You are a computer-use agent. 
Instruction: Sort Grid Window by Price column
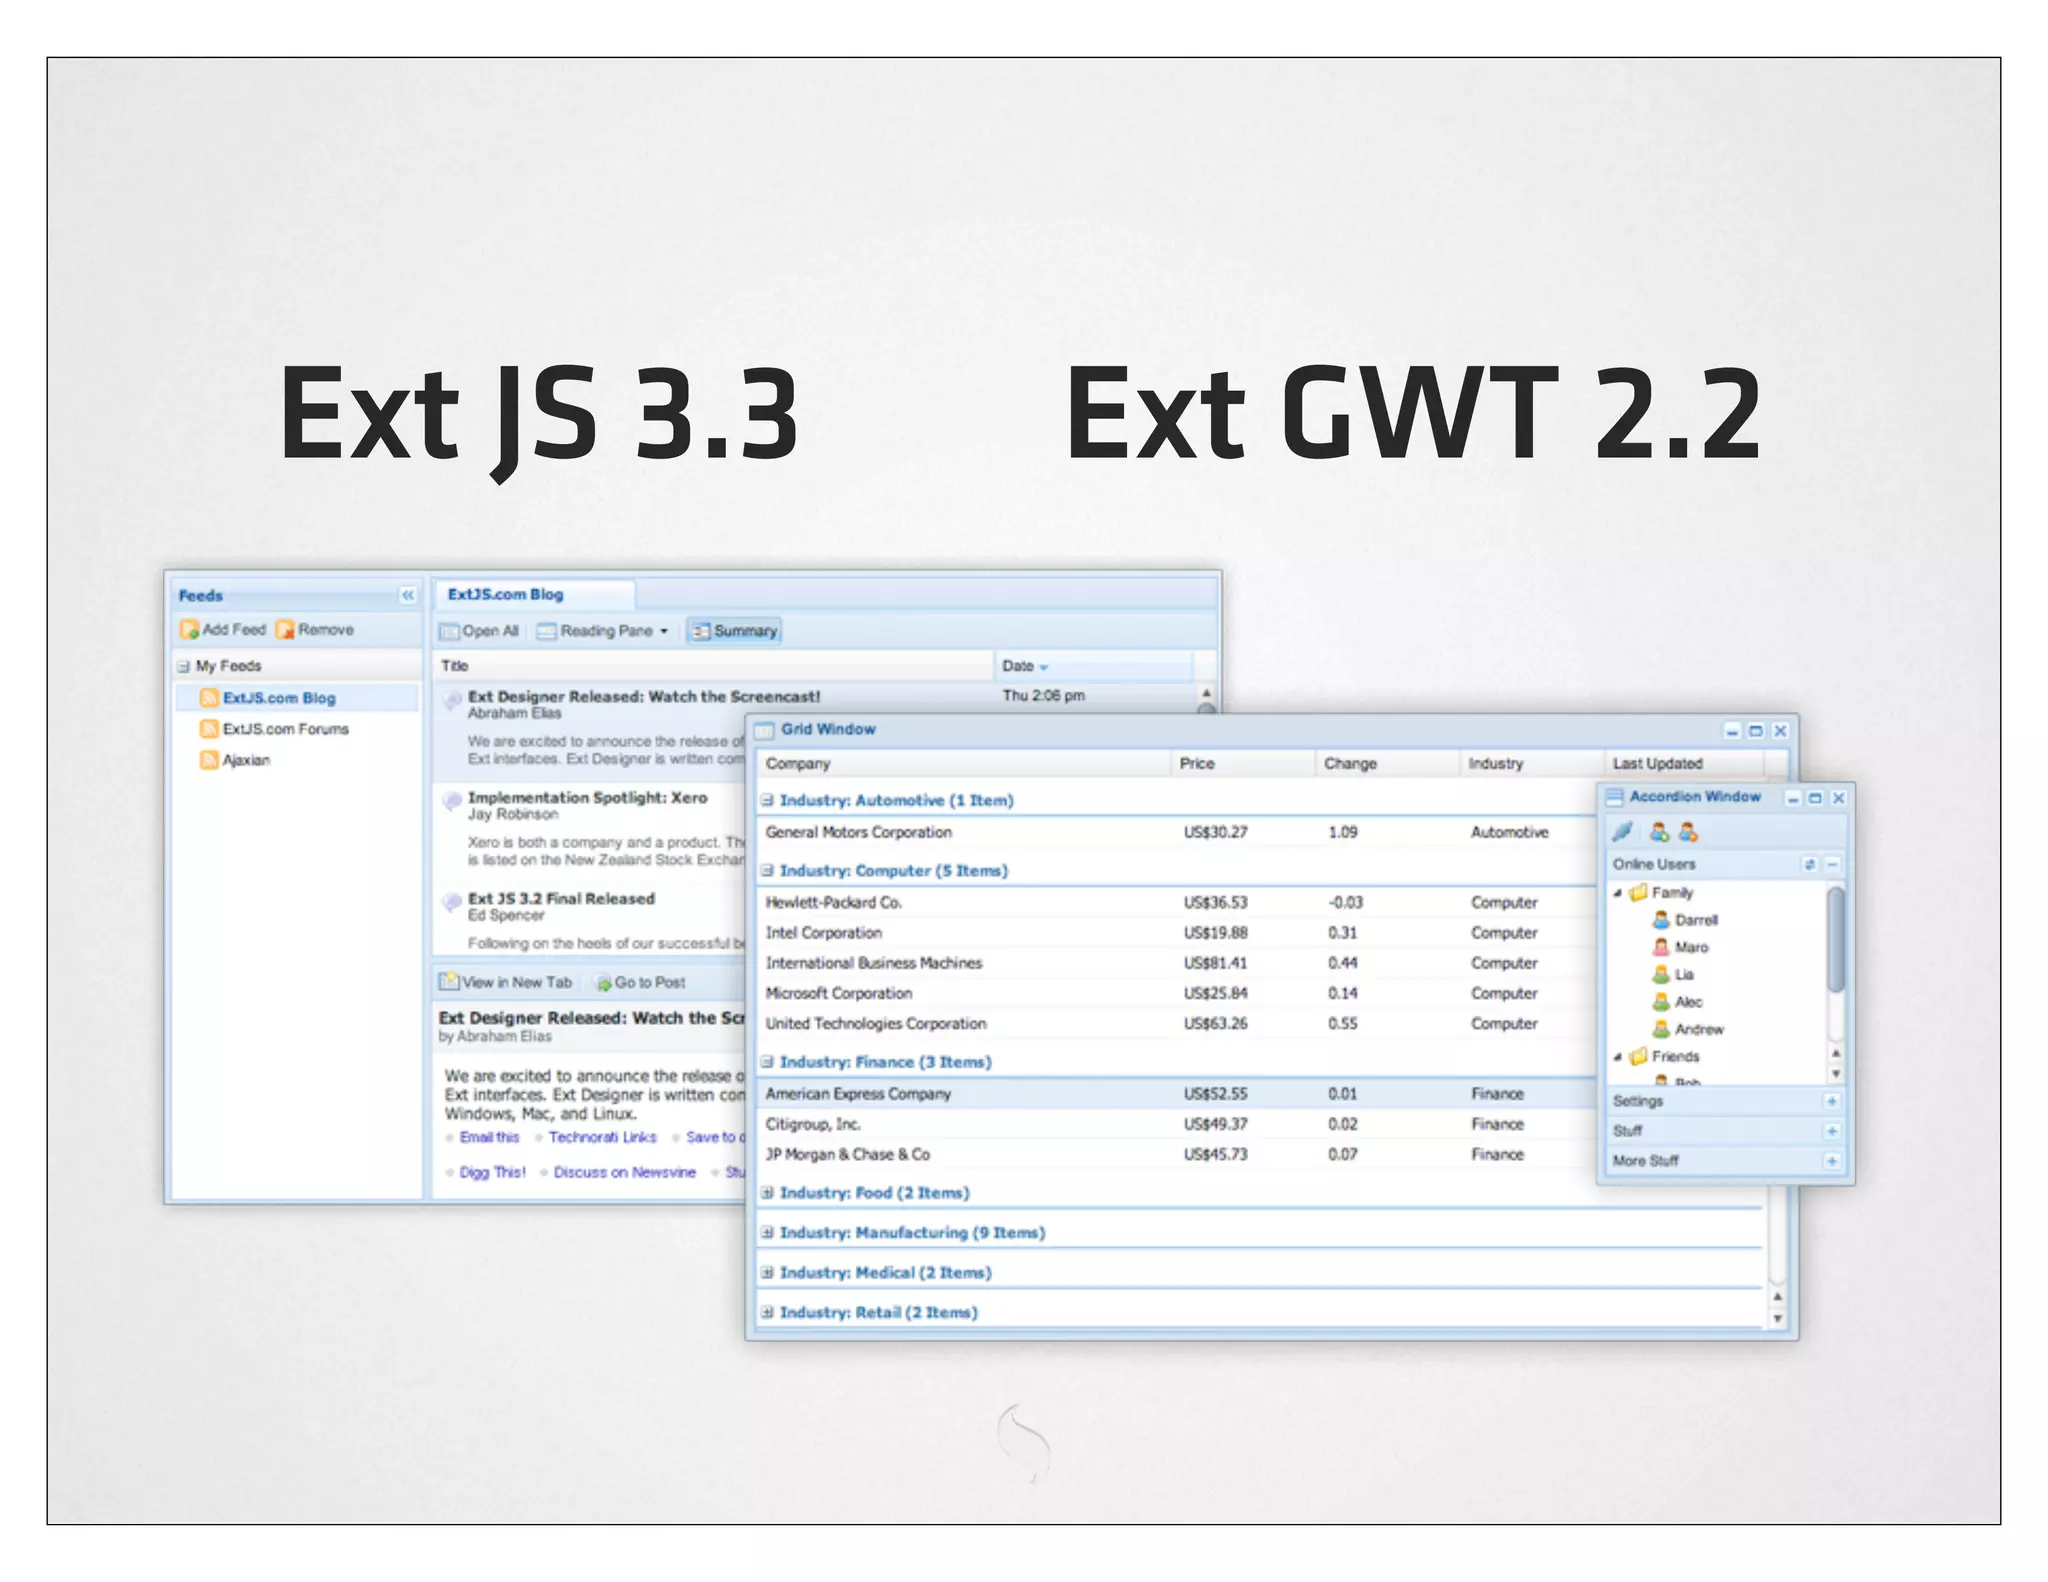coord(1242,763)
